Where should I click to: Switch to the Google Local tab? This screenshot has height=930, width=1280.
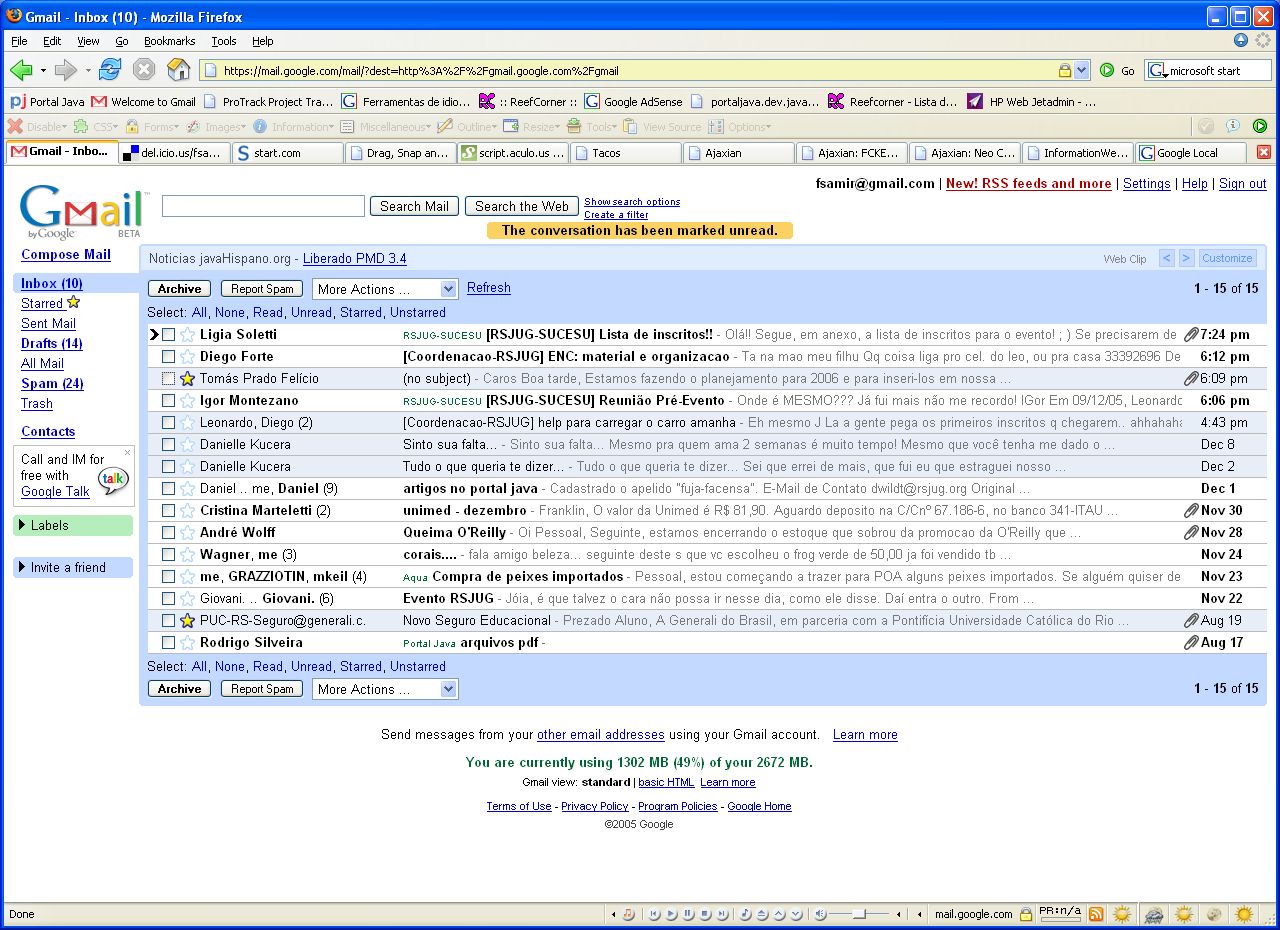pyautogui.click(x=1192, y=152)
